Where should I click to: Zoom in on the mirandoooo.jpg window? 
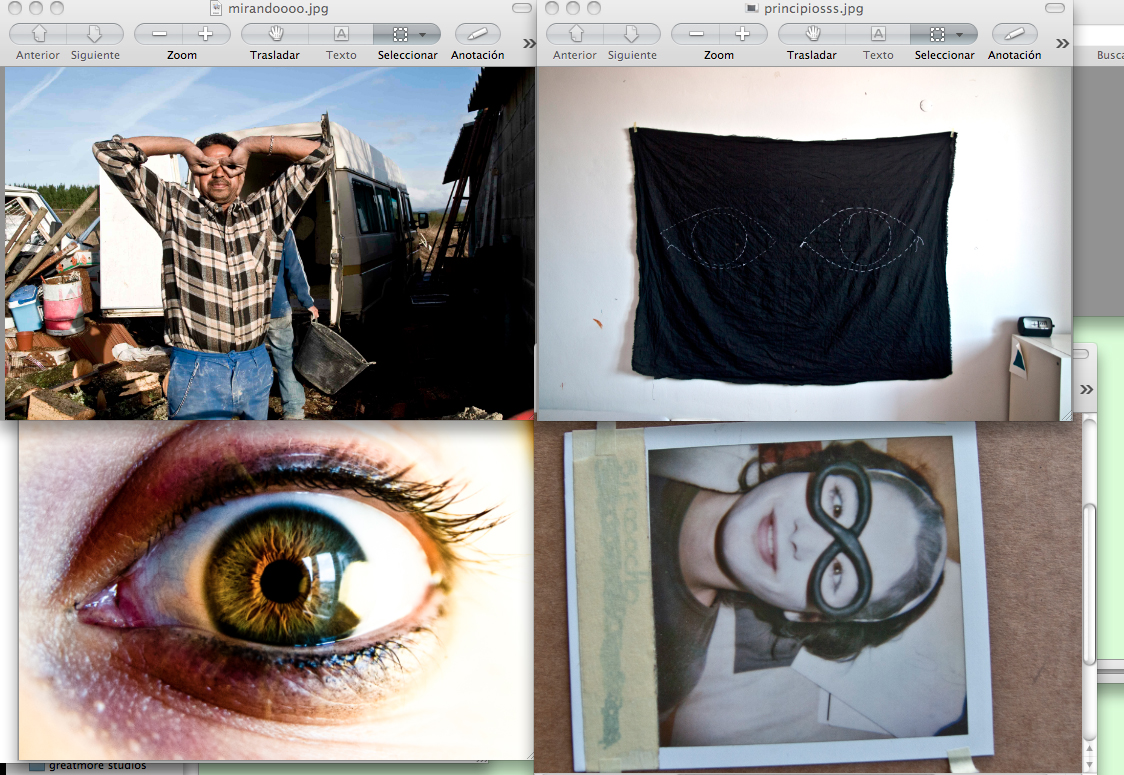point(205,34)
